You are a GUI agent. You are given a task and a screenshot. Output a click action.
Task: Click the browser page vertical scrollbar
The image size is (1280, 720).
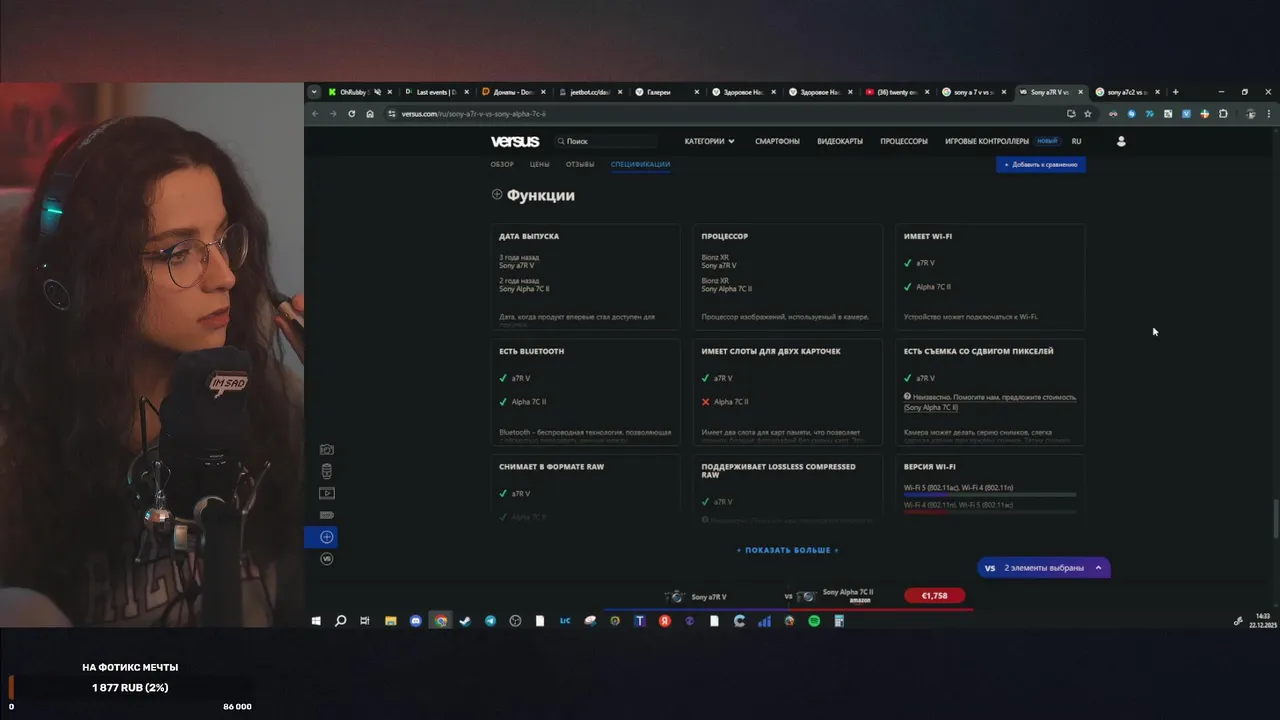1274,518
